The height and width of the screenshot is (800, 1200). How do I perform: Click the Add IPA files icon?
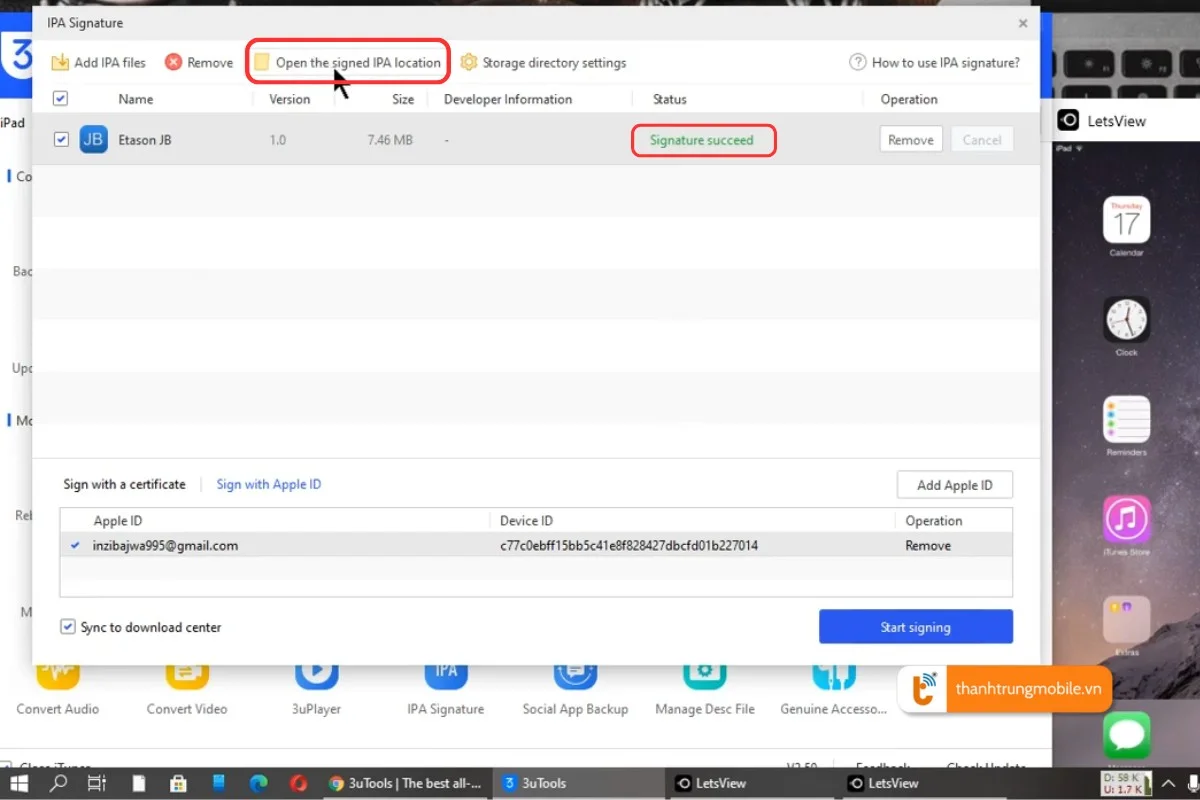[x=60, y=62]
